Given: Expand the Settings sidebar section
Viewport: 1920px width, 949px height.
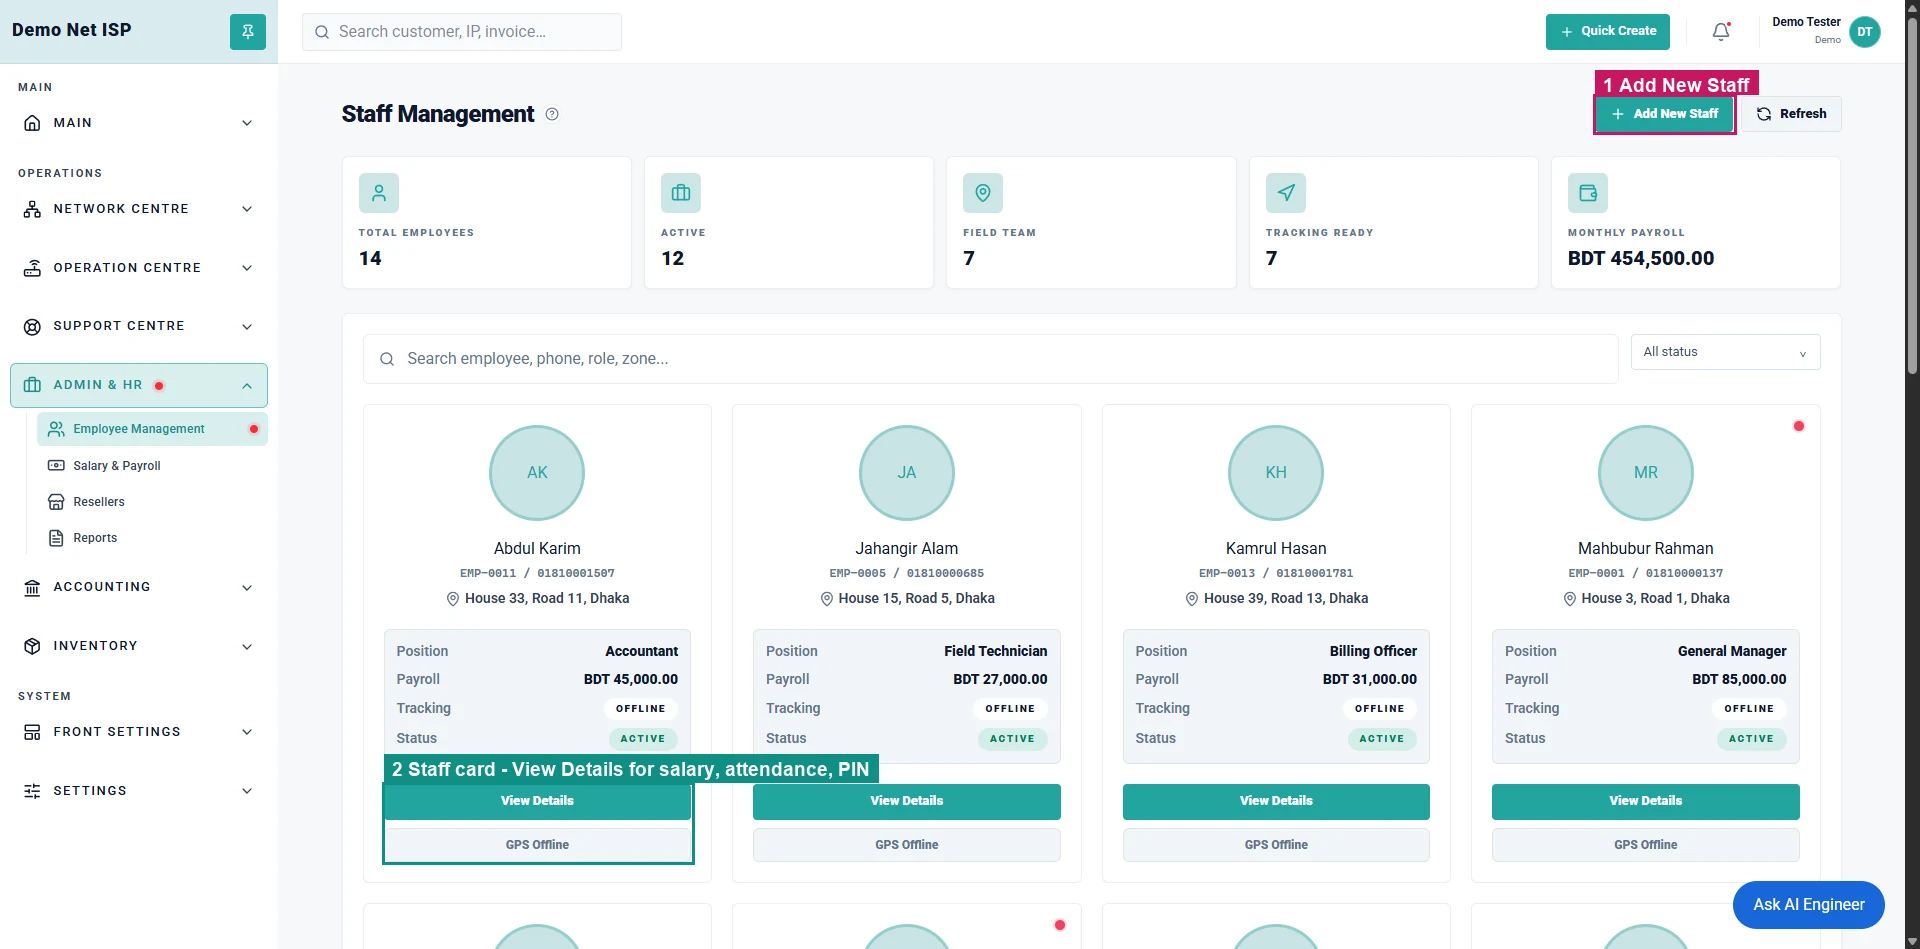Looking at the screenshot, I should [x=139, y=791].
